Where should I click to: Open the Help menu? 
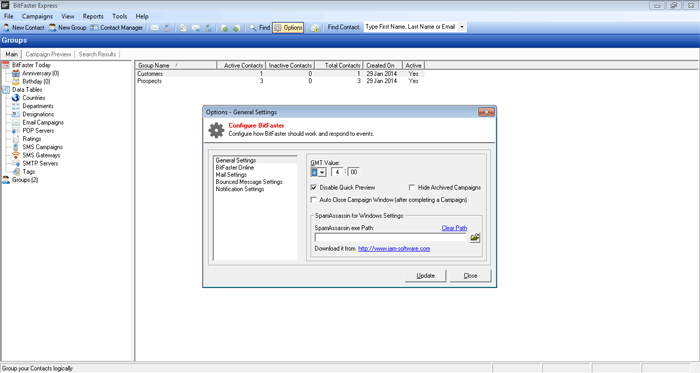[142, 16]
